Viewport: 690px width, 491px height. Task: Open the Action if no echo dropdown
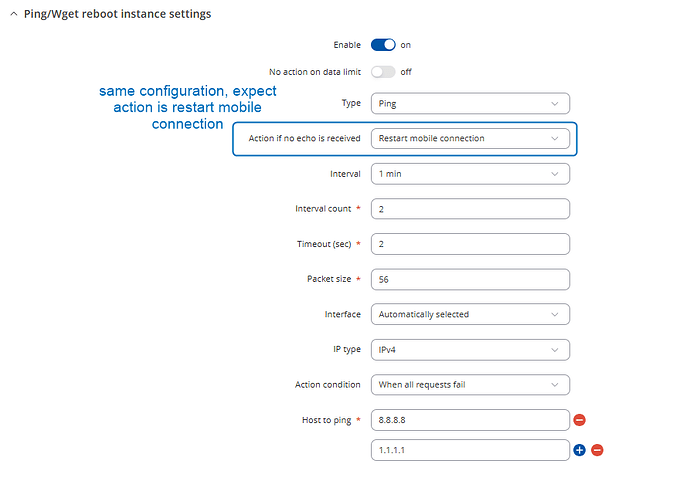pyautogui.click(x=469, y=139)
